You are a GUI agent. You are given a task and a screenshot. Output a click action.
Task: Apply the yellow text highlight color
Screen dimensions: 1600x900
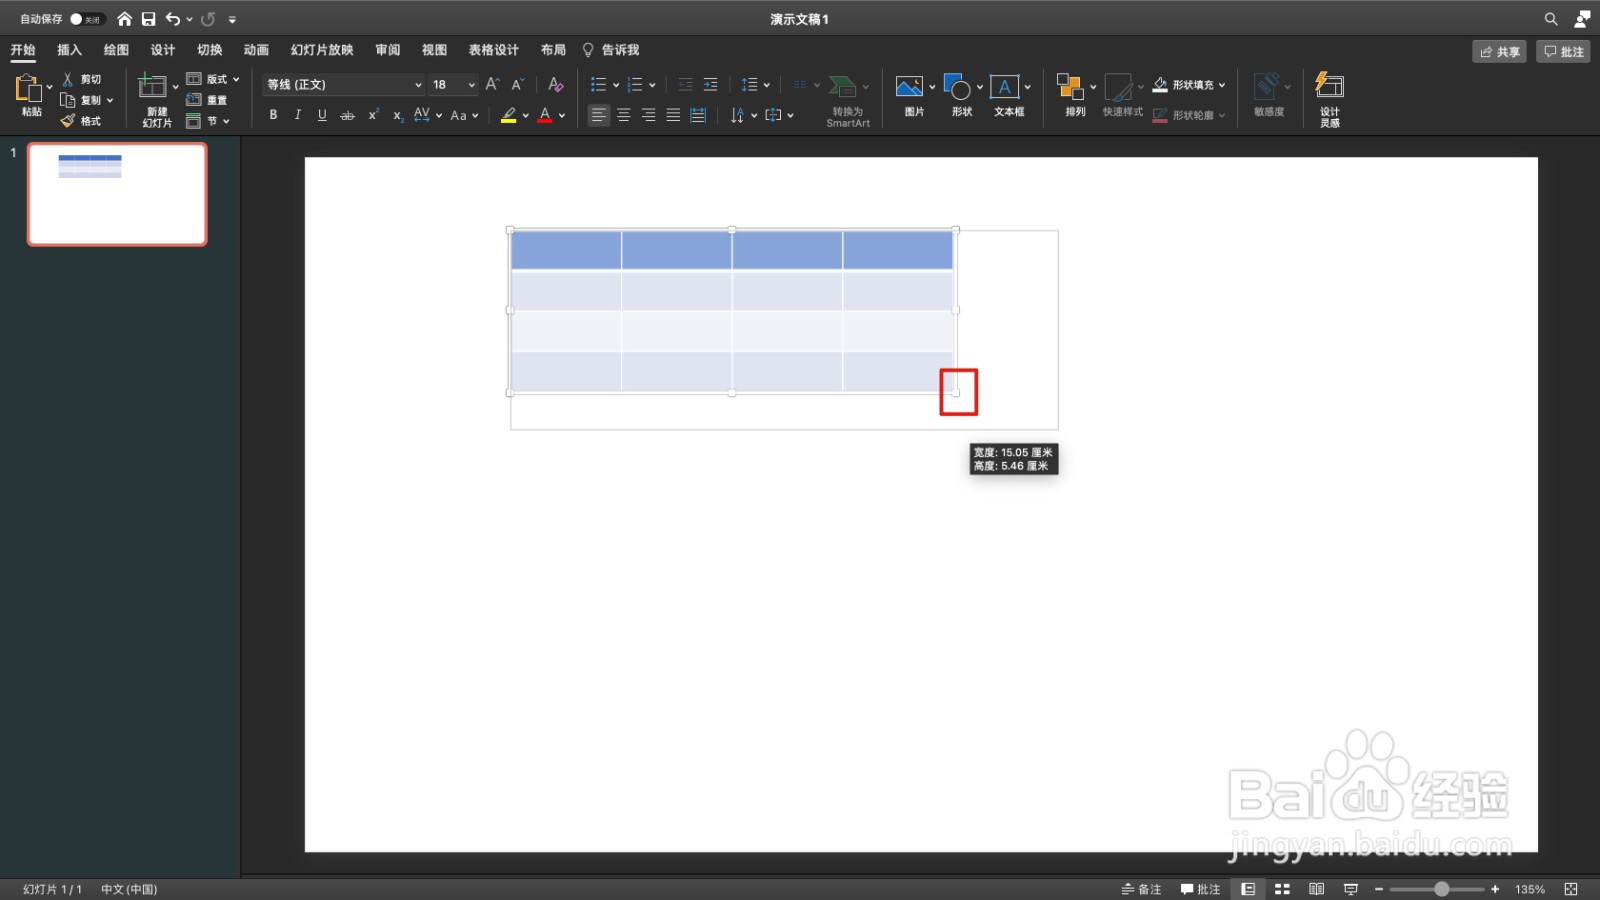(508, 115)
